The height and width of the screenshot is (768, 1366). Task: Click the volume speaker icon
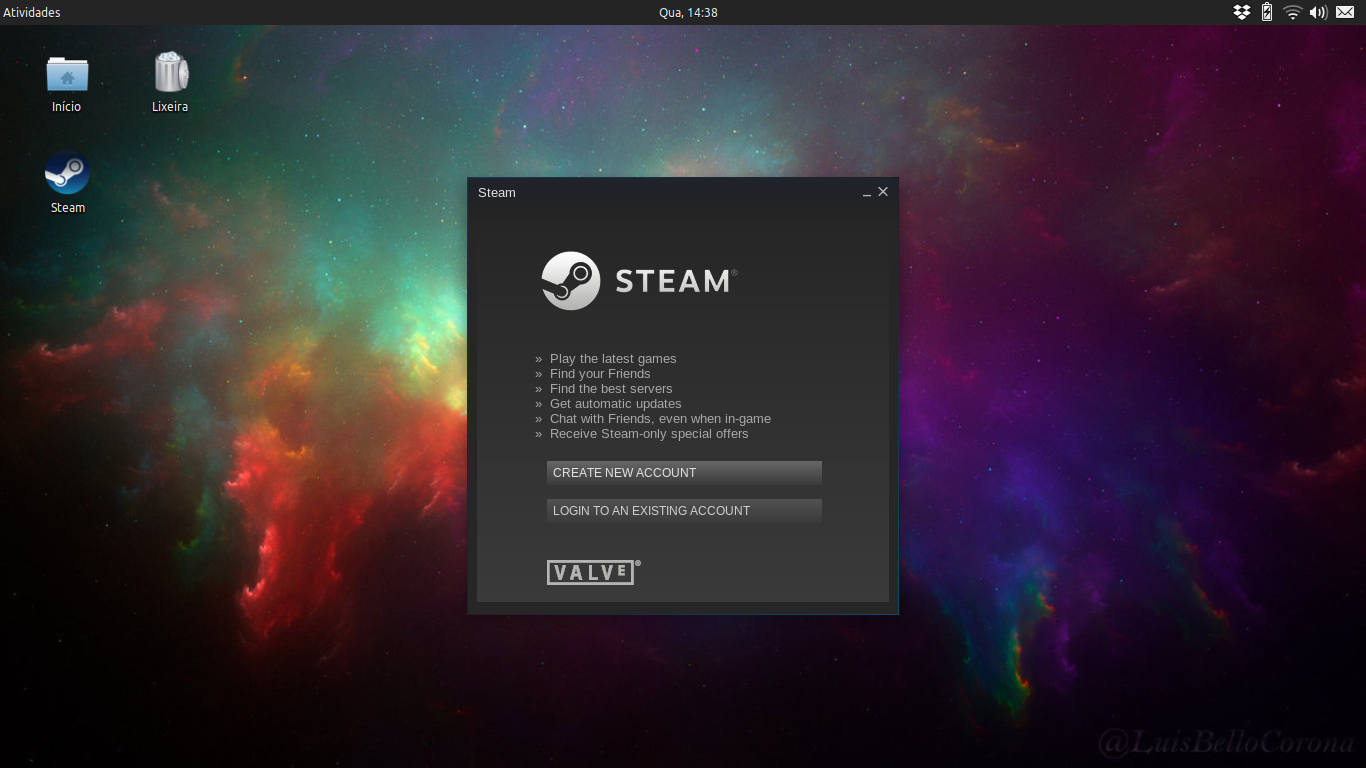point(1318,12)
